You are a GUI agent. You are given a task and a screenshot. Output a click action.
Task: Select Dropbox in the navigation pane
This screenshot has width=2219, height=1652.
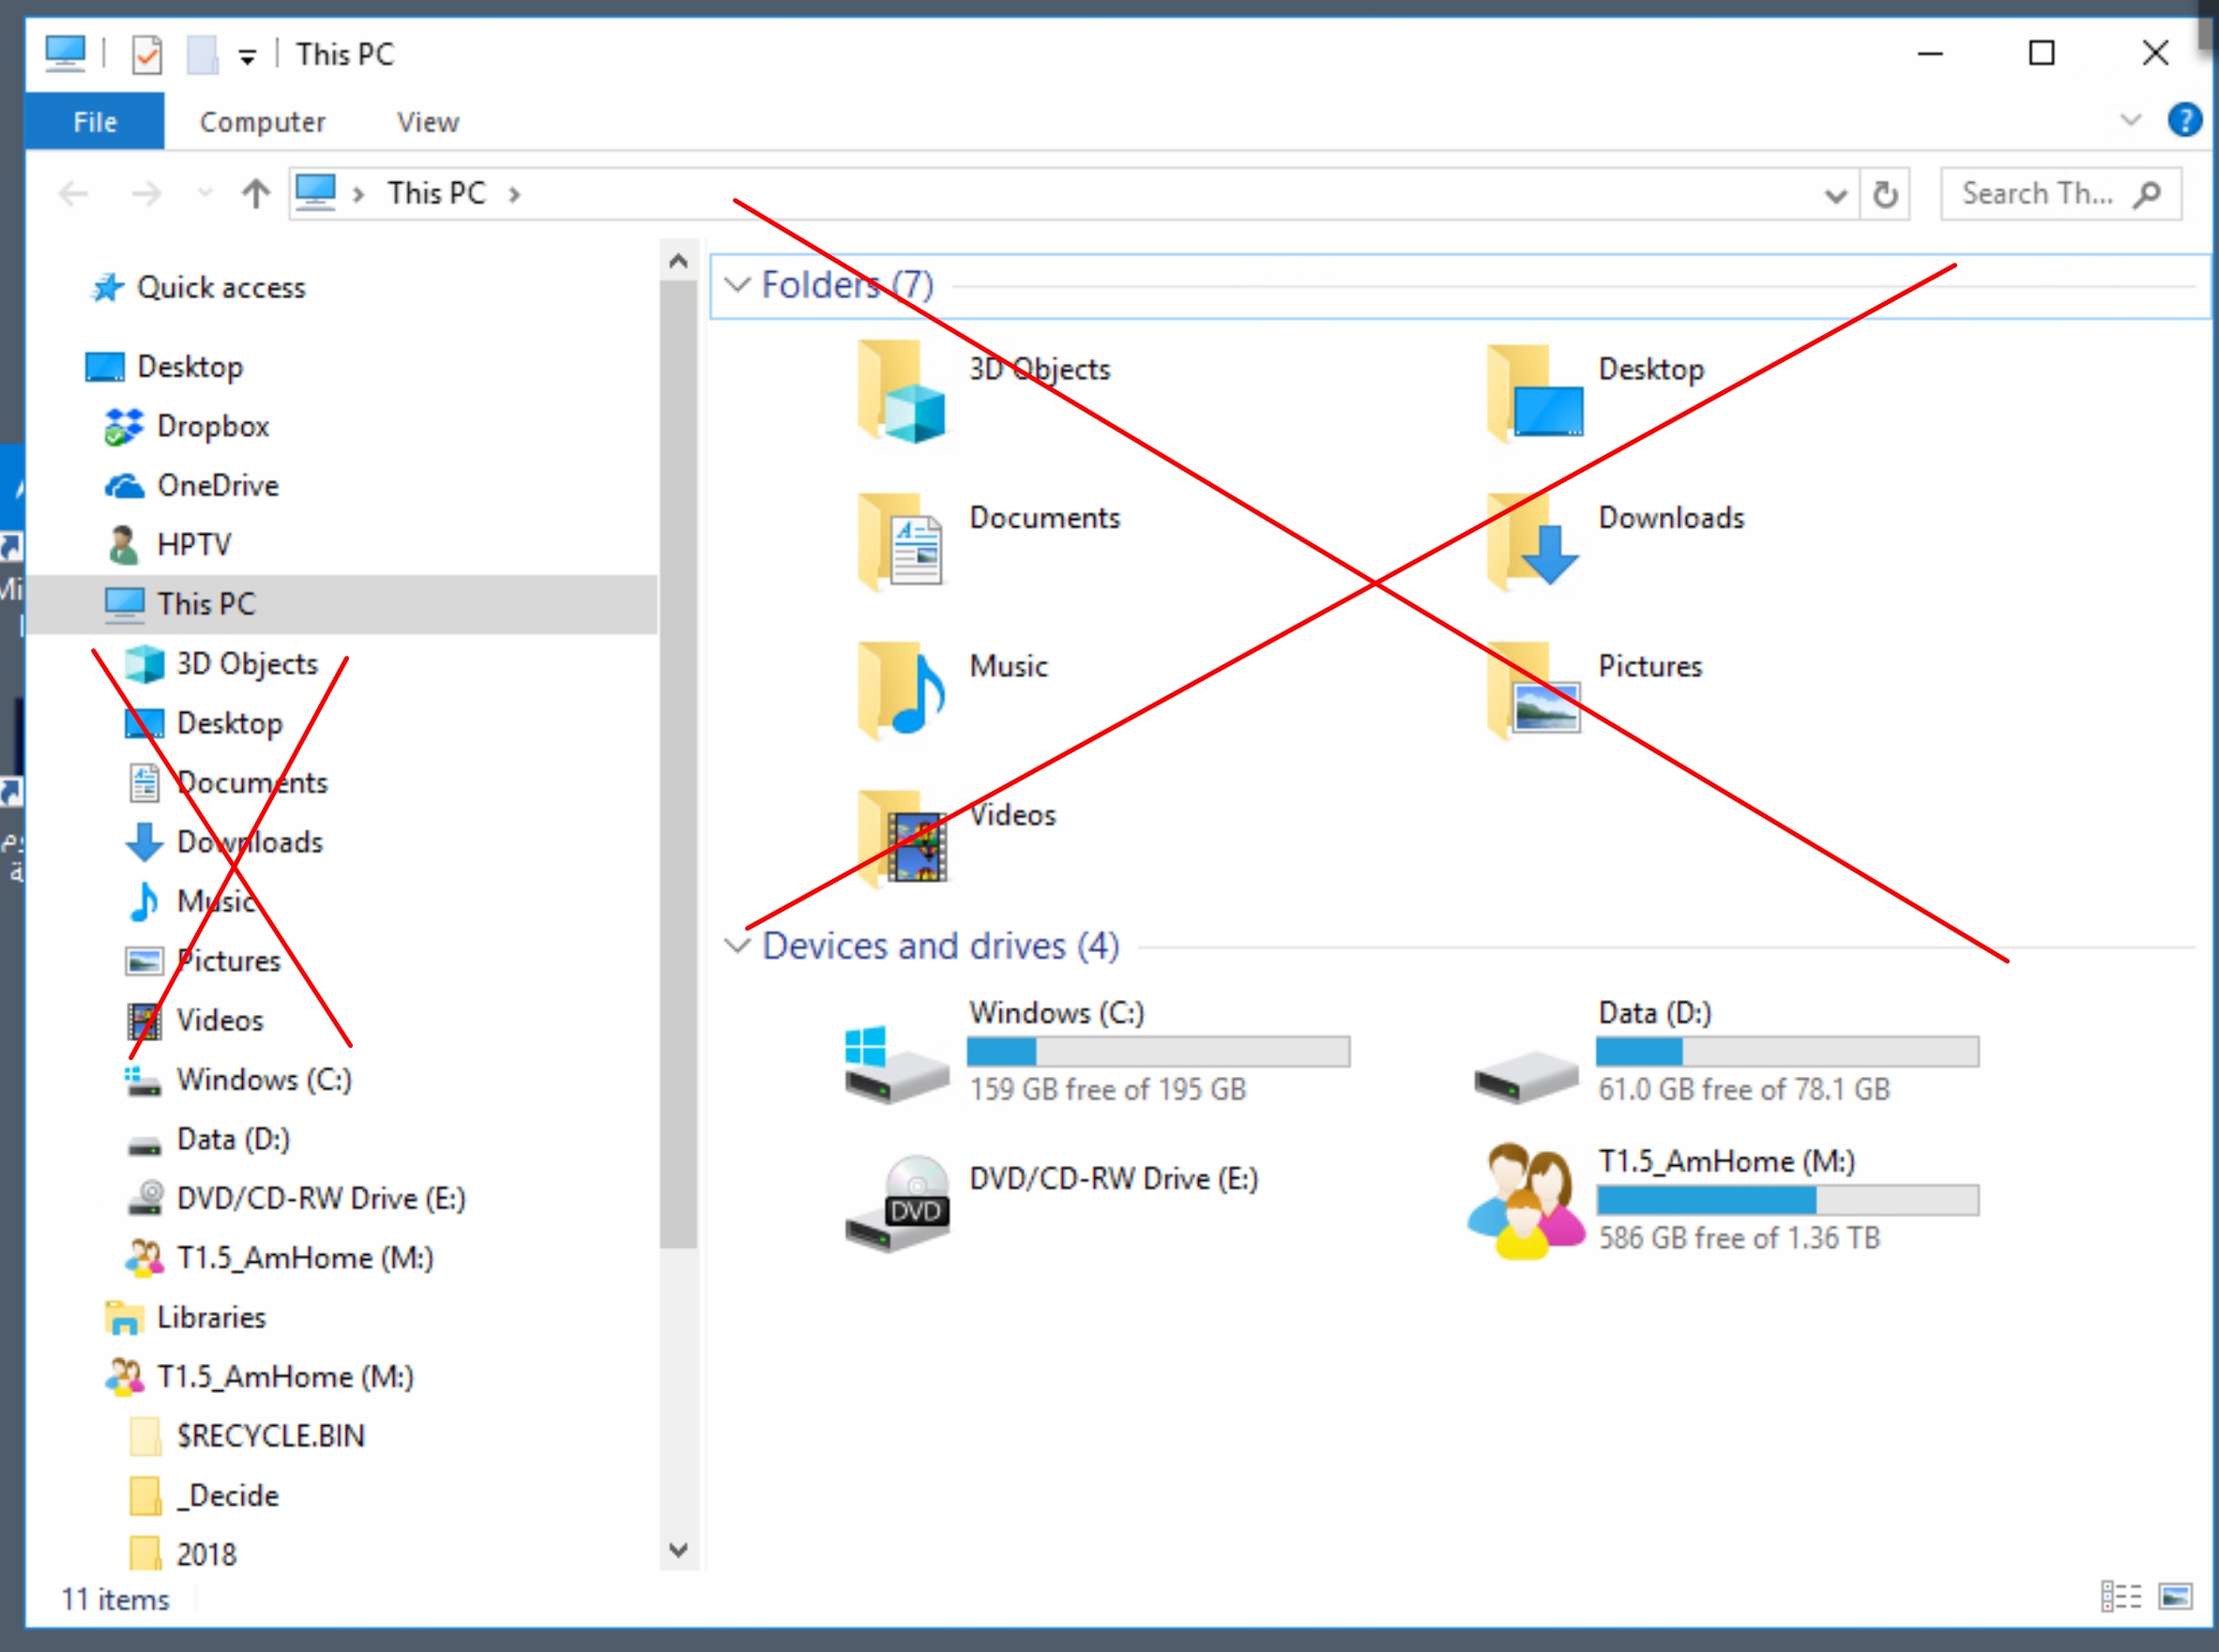(212, 426)
